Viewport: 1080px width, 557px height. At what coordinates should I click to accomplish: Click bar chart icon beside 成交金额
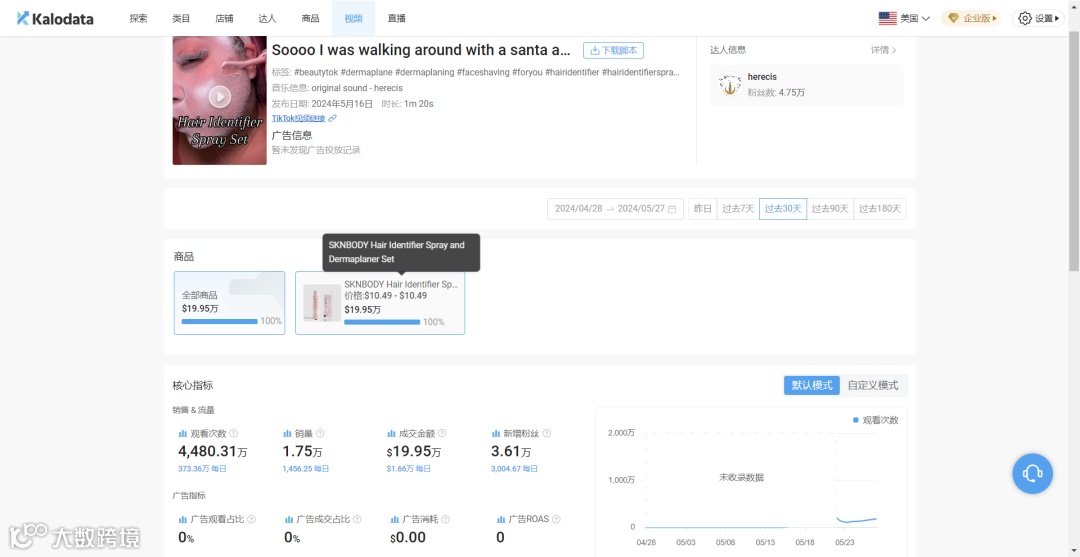(x=392, y=434)
